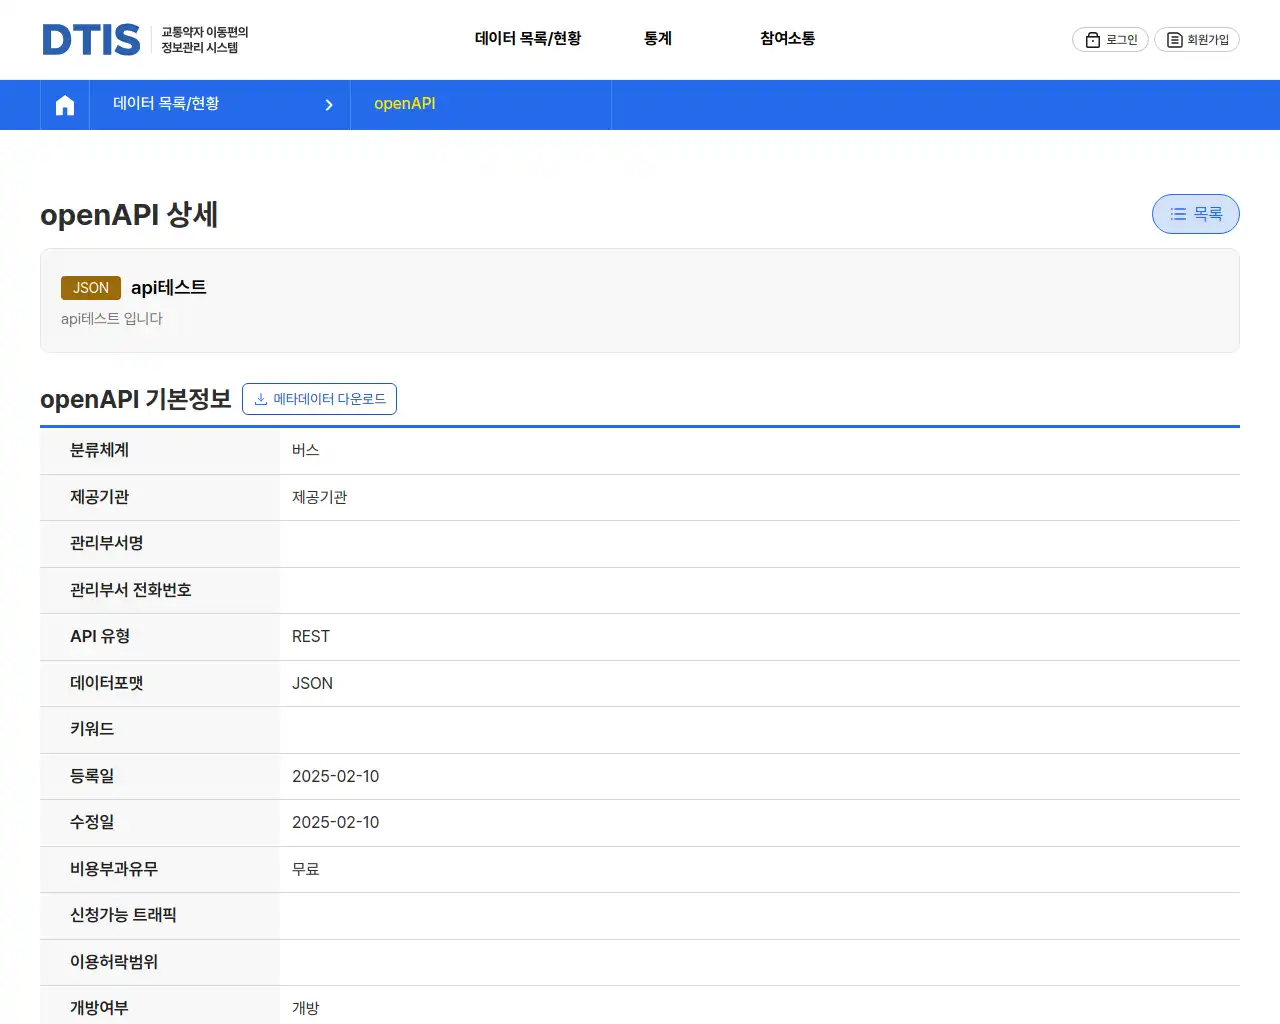This screenshot has width=1280, height=1024.
Task: Click the breadcrumb chevron arrow
Action: pos(329,105)
